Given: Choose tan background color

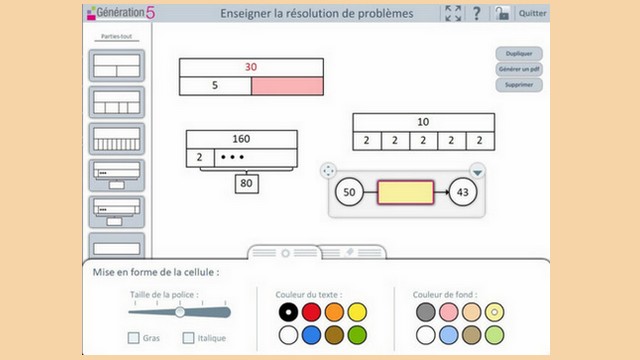Looking at the screenshot, I should coord(471,335).
